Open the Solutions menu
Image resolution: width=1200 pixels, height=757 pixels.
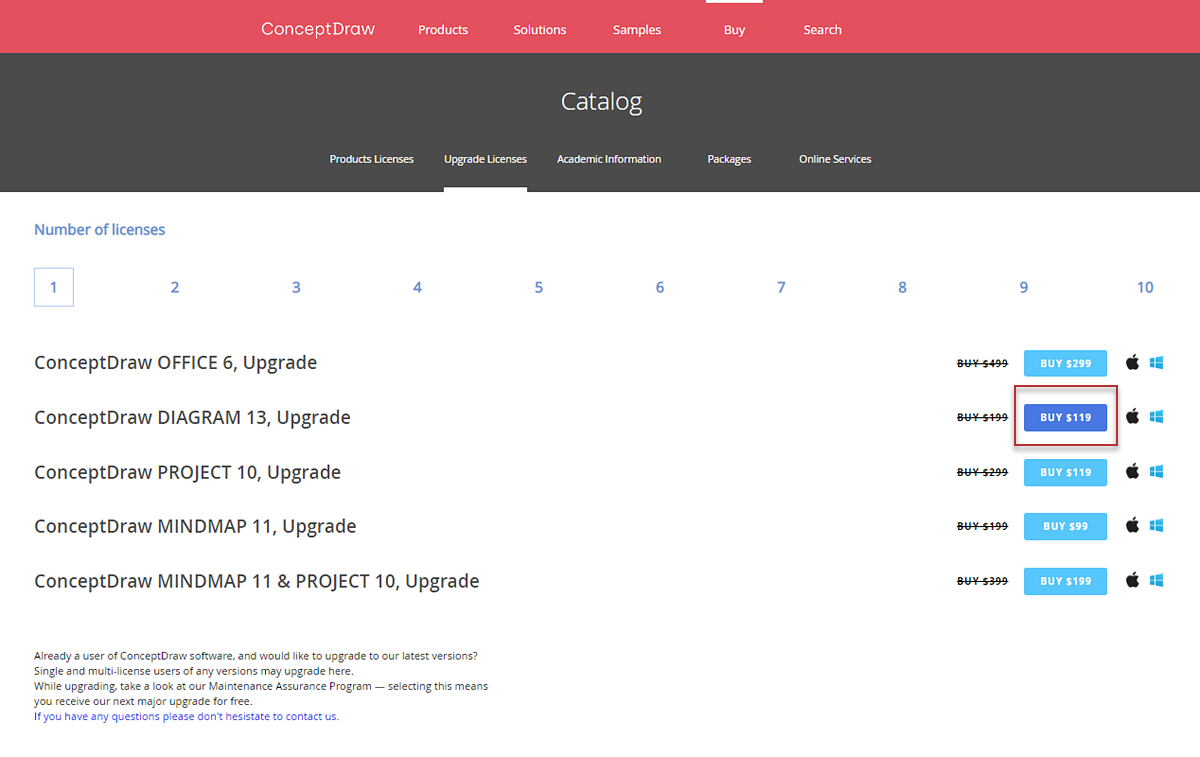click(540, 30)
